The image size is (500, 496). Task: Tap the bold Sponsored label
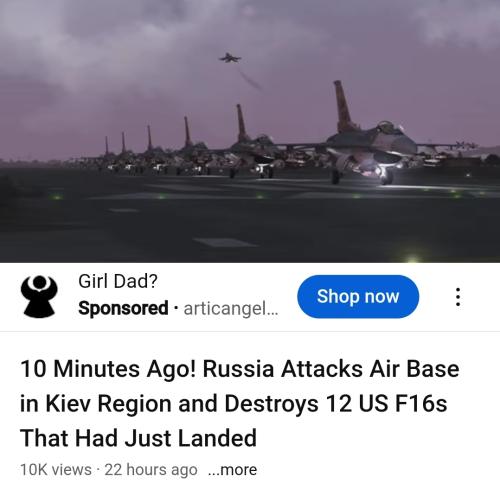coord(123,308)
